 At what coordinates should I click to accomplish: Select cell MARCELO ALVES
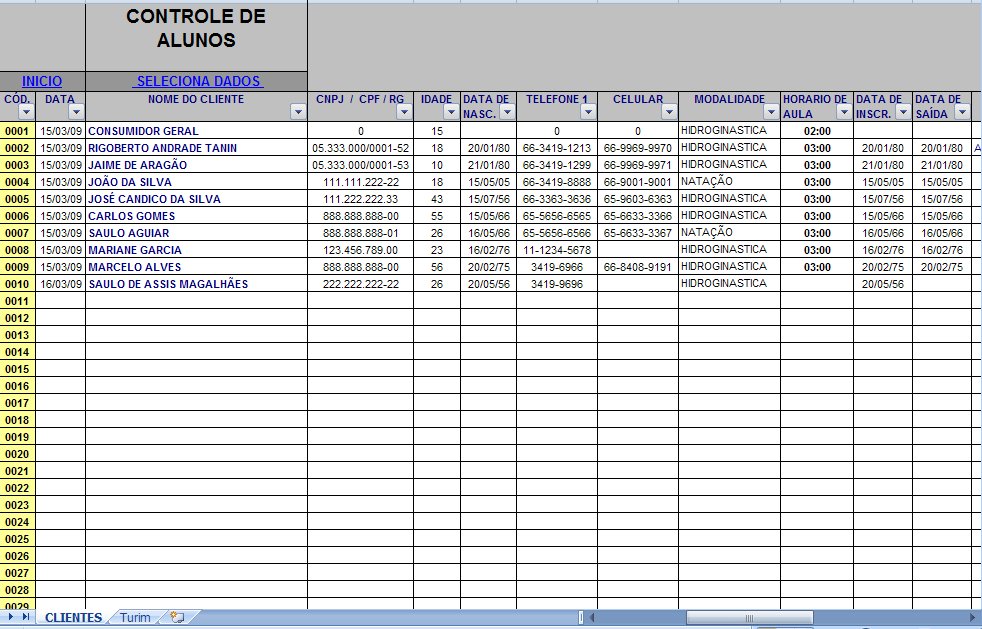pyautogui.click(x=196, y=266)
